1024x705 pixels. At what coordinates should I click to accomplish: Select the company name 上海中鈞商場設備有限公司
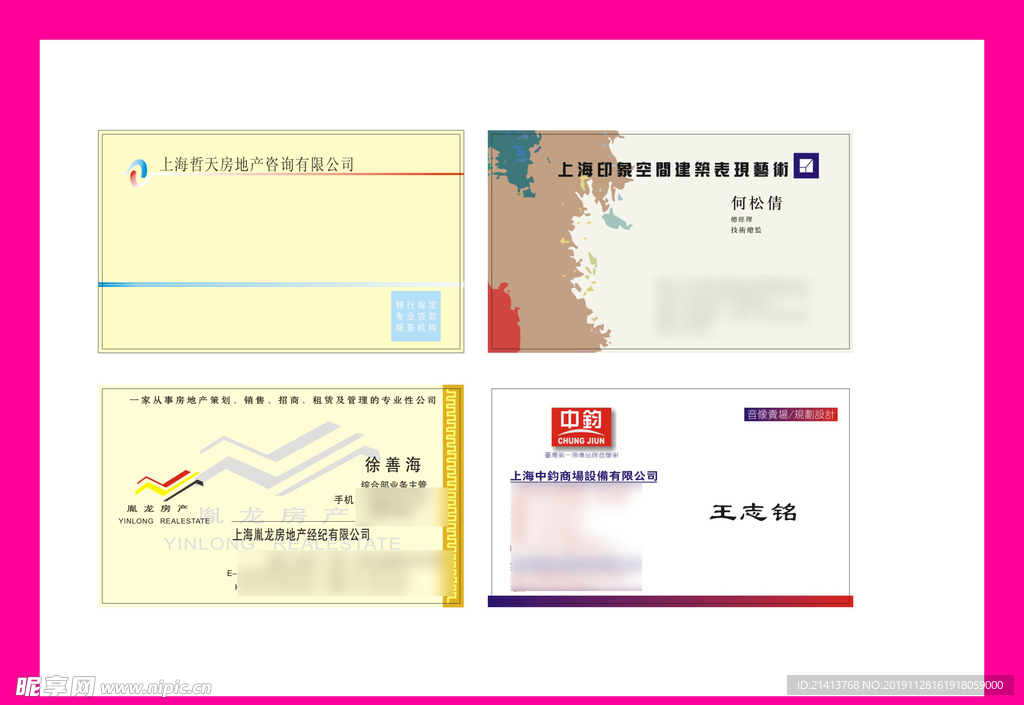pyautogui.click(x=584, y=476)
